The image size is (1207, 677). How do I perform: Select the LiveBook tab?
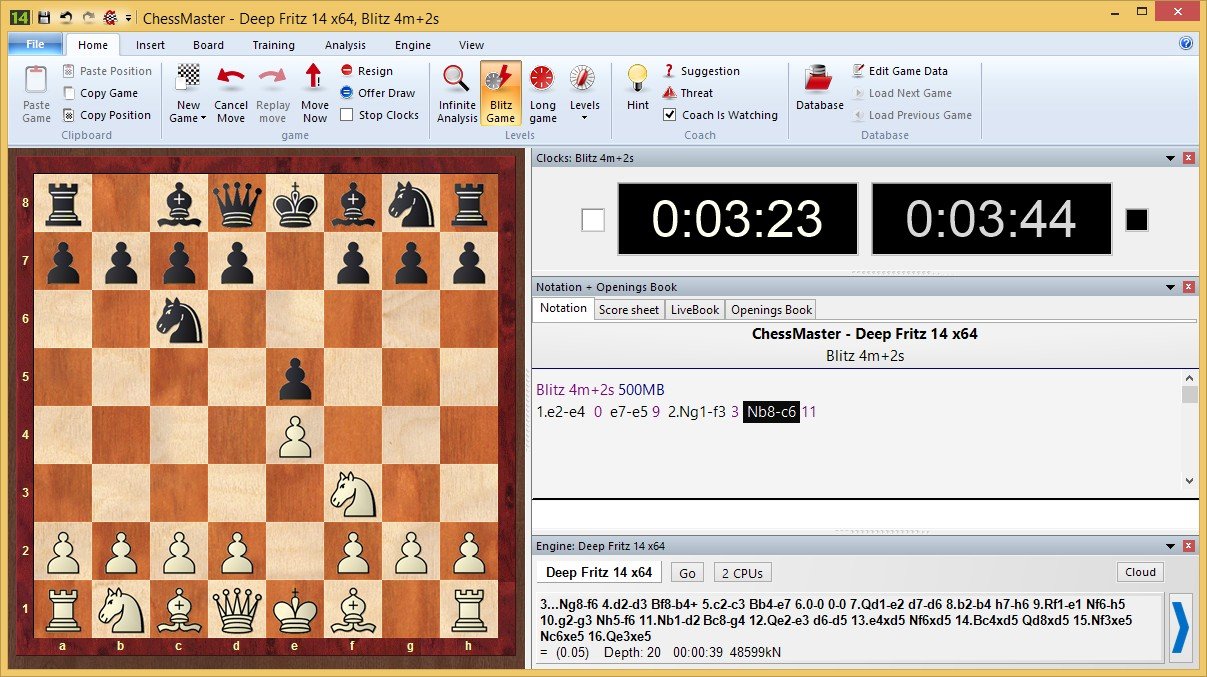click(695, 310)
